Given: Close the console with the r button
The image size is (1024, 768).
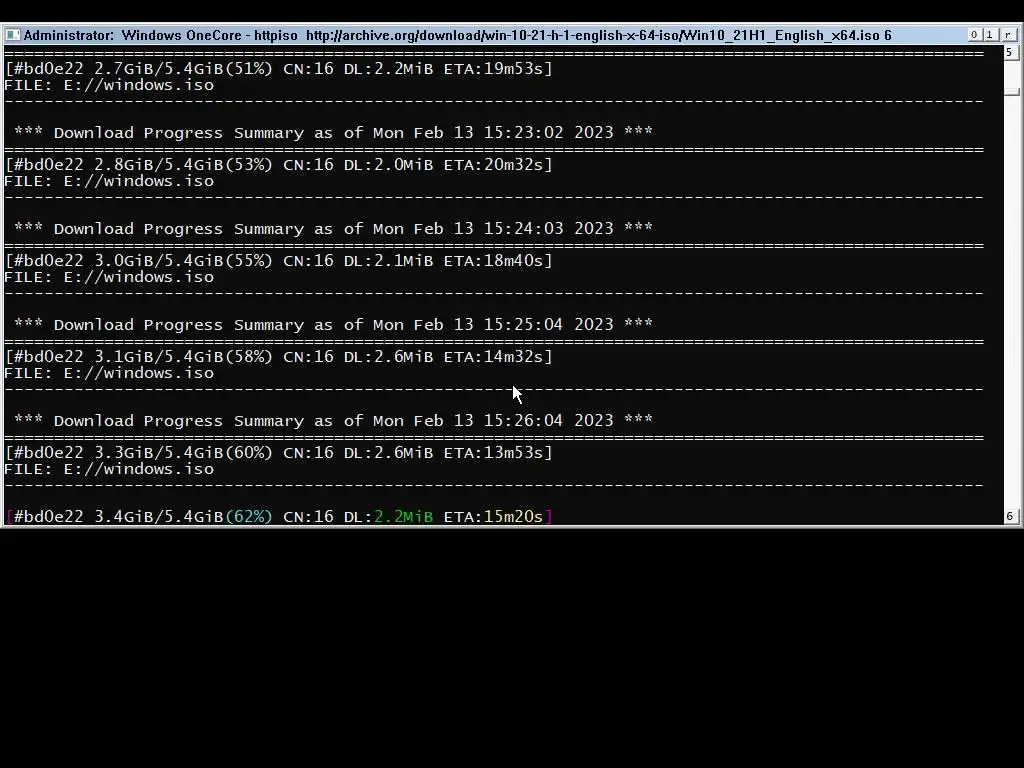Looking at the screenshot, I should tap(1008, 35).
